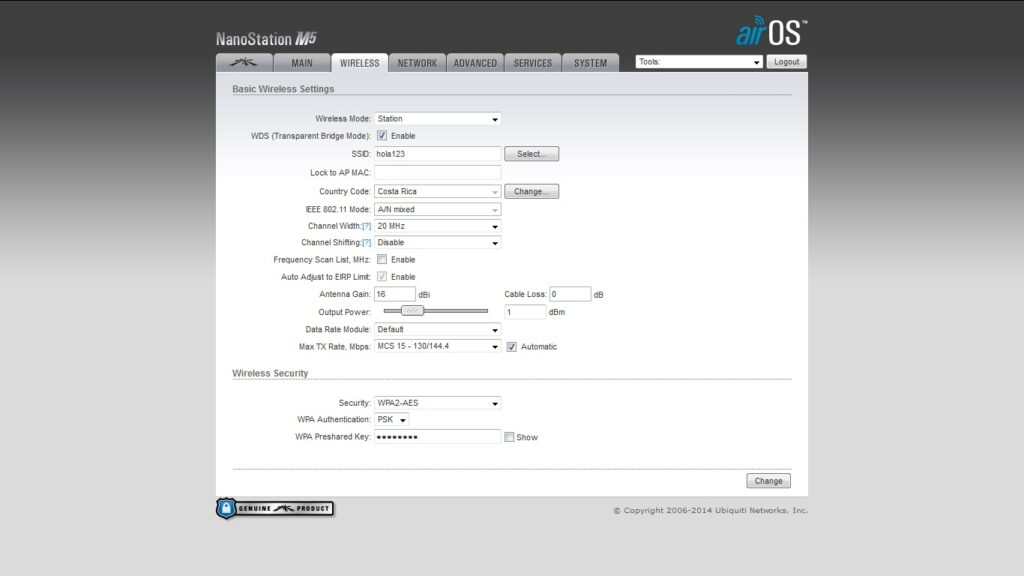Open the Tools dropdown

tap(699, 62)
